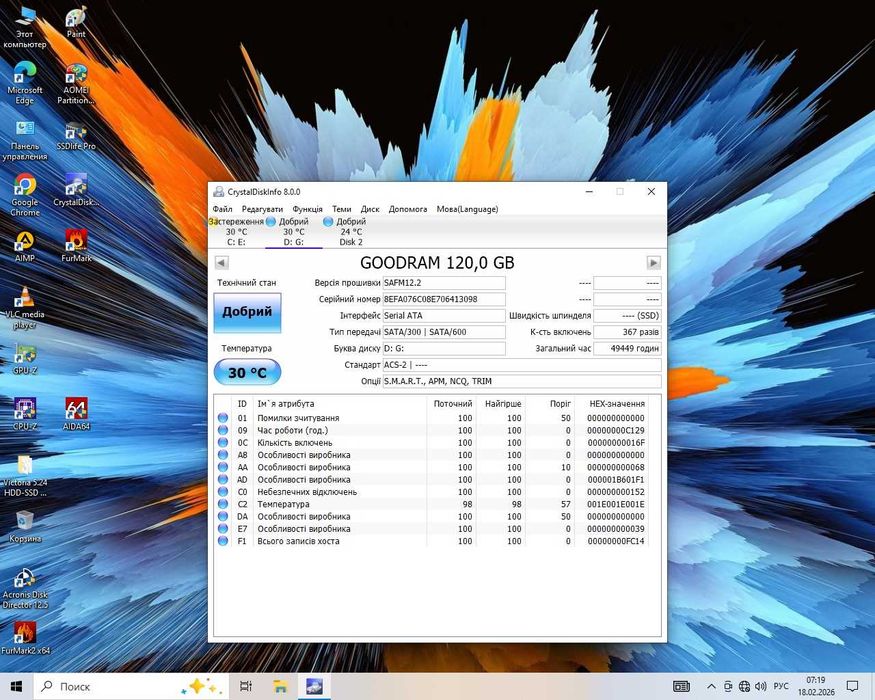Screen dimensions: 875x700
Task: Open the Google Chrome desktop shortcut
Action: pos(25,195)
